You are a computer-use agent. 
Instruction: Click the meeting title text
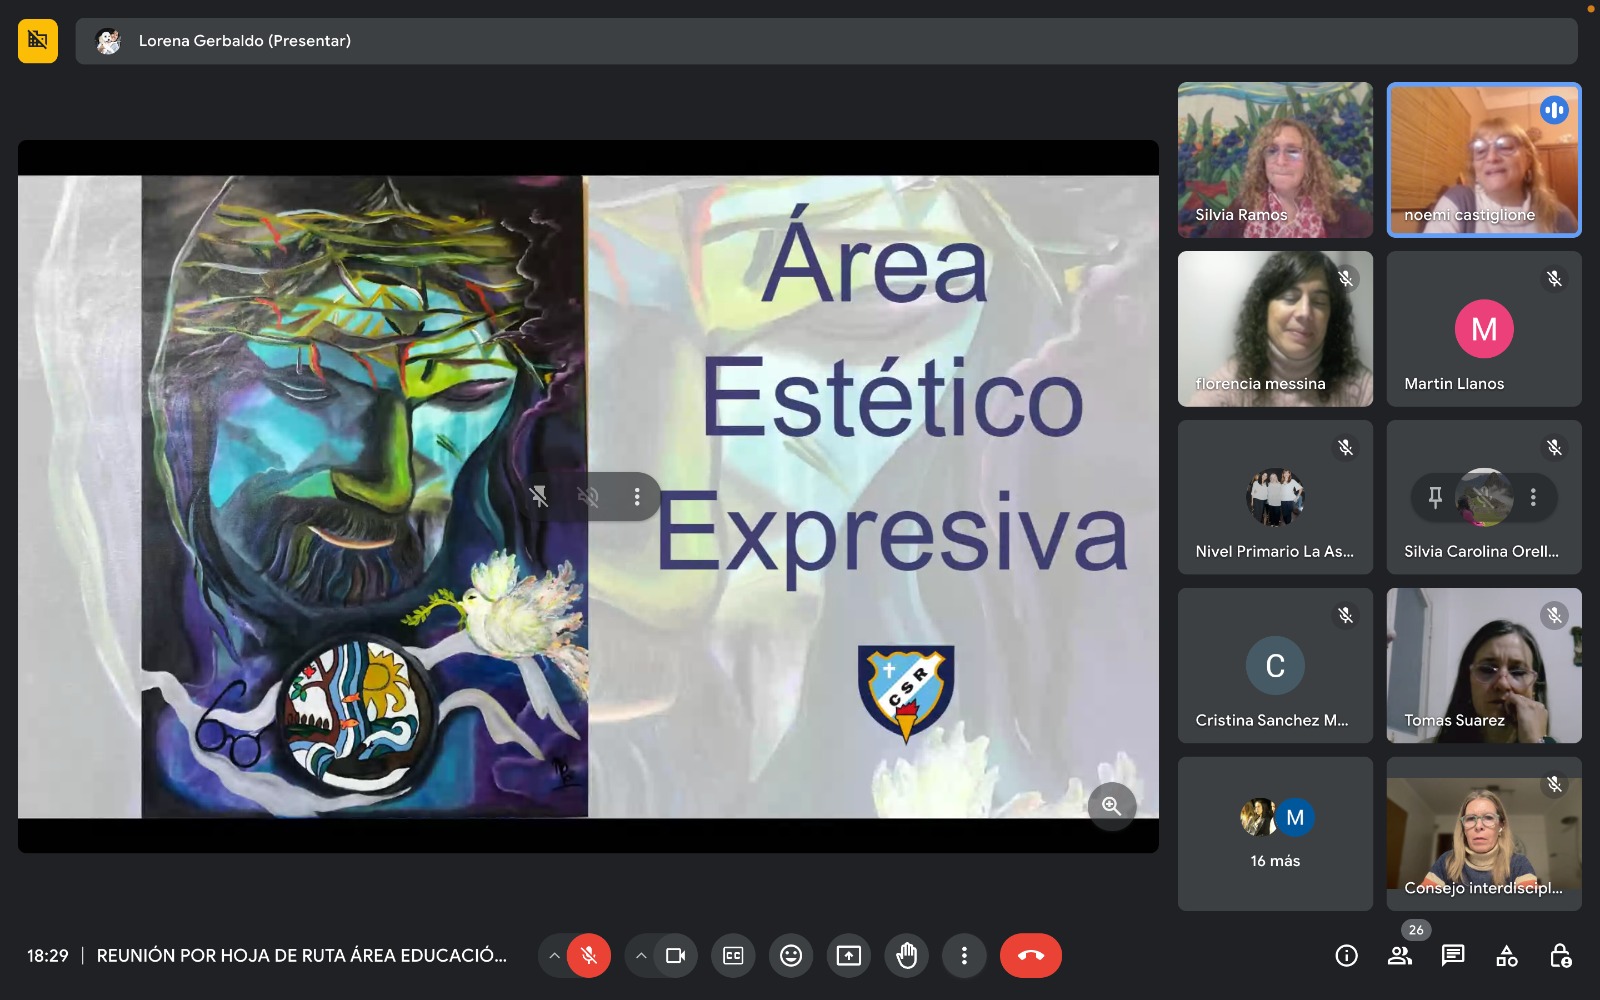coord(302,956)
